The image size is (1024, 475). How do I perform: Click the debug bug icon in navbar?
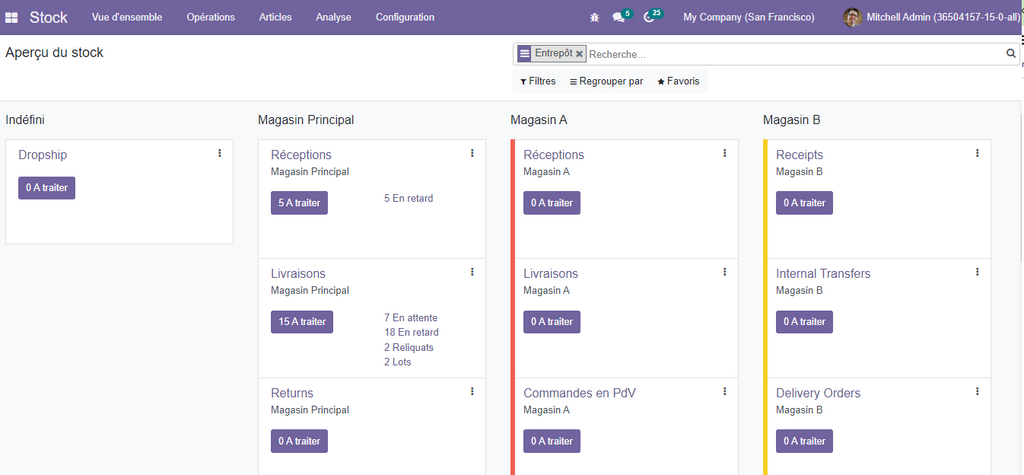pos(595,17)
